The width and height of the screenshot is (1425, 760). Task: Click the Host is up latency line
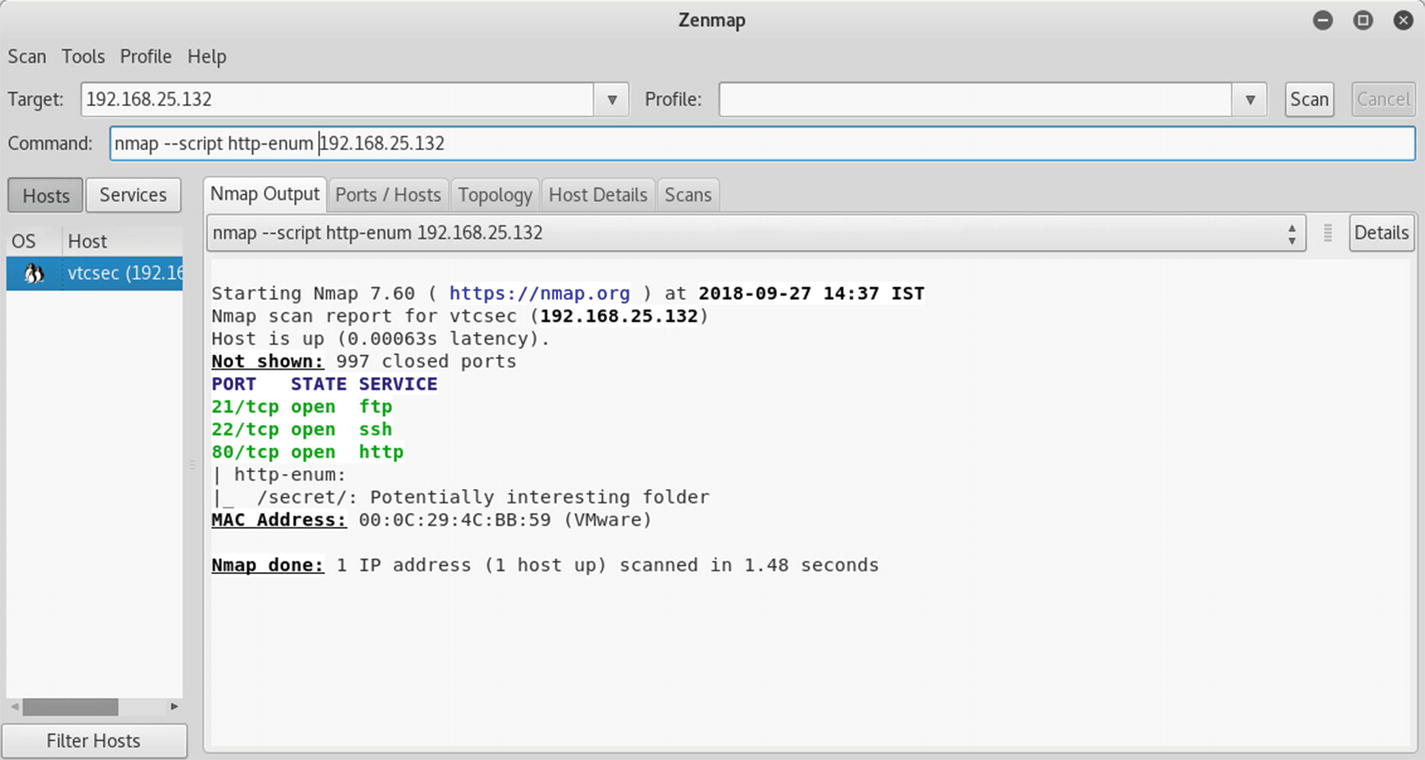[x=381, y=339]
